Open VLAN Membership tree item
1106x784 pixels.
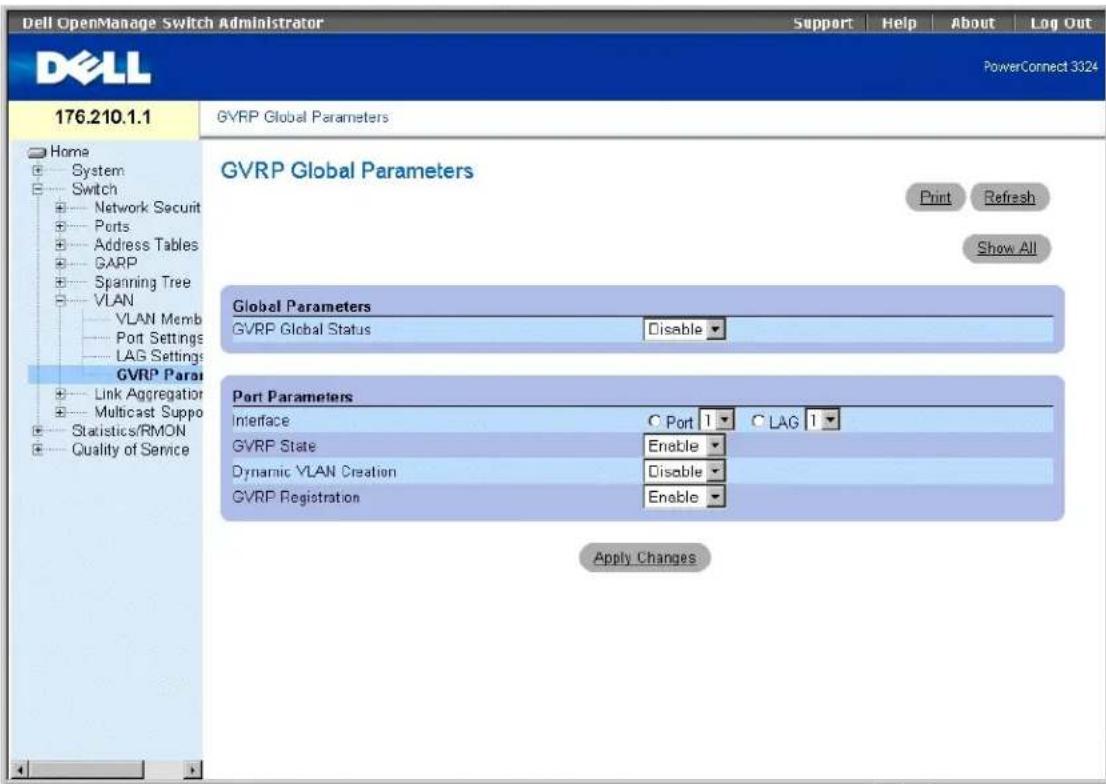(x=159, y=319)
